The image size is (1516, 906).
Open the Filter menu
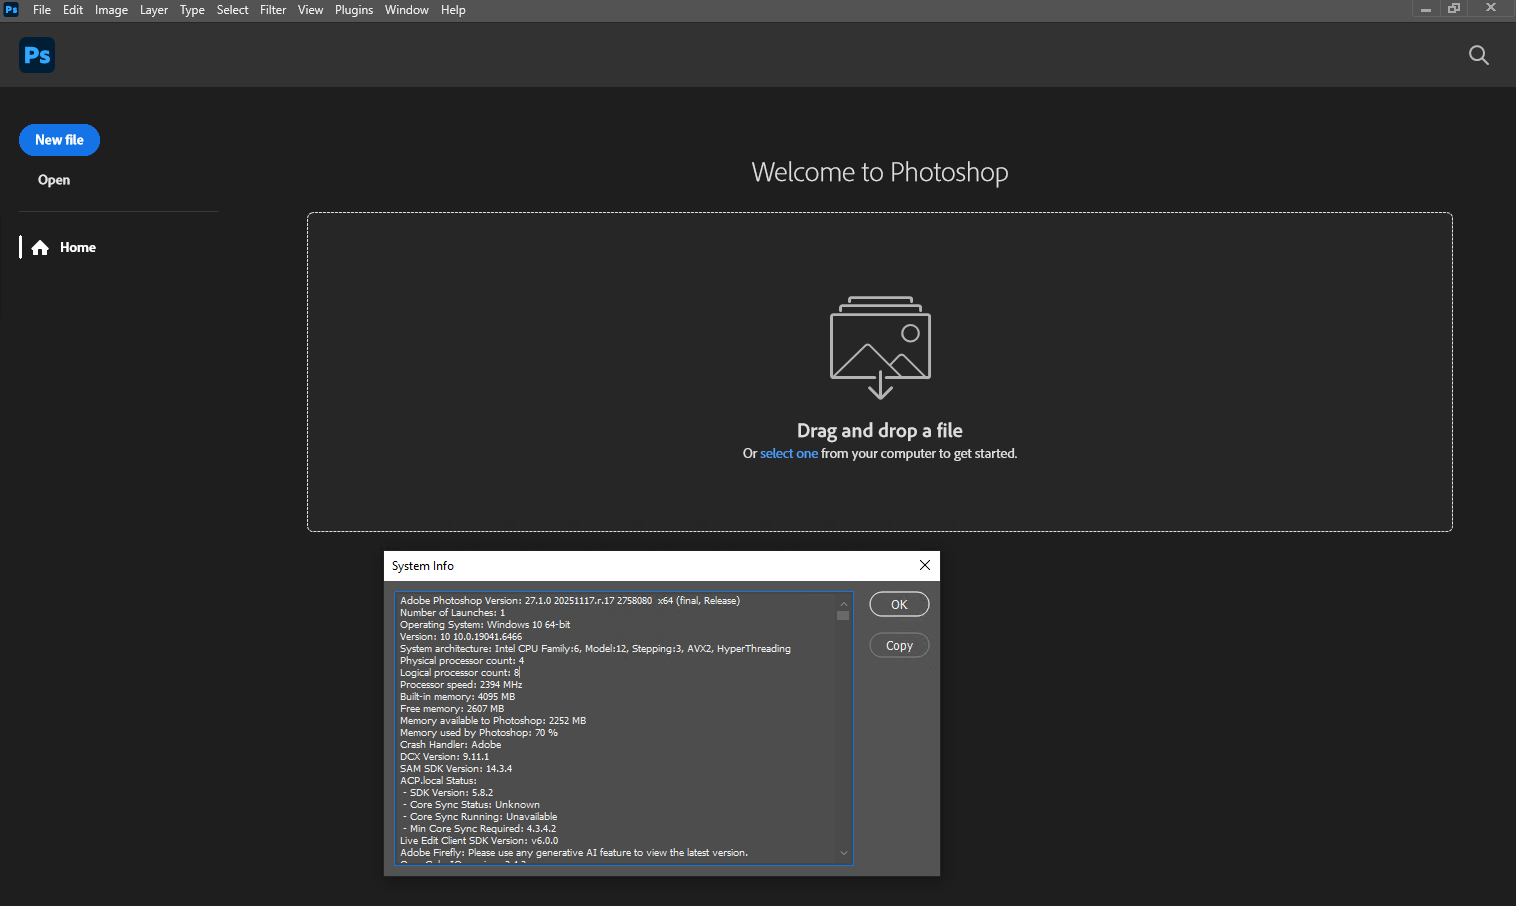[273, 10]
